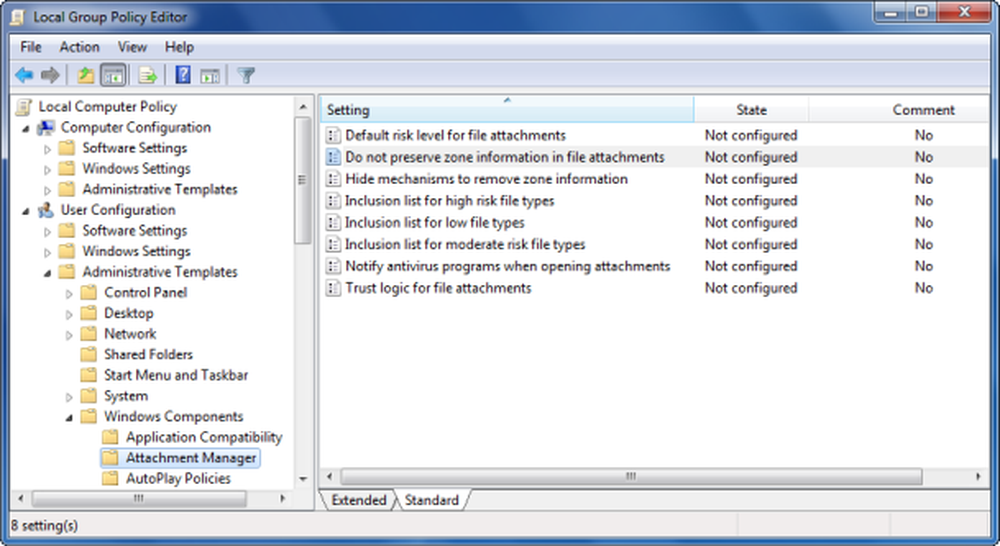Open the Action menu
The width and height of the screenshot is (1000, 546).
[79, 47]
